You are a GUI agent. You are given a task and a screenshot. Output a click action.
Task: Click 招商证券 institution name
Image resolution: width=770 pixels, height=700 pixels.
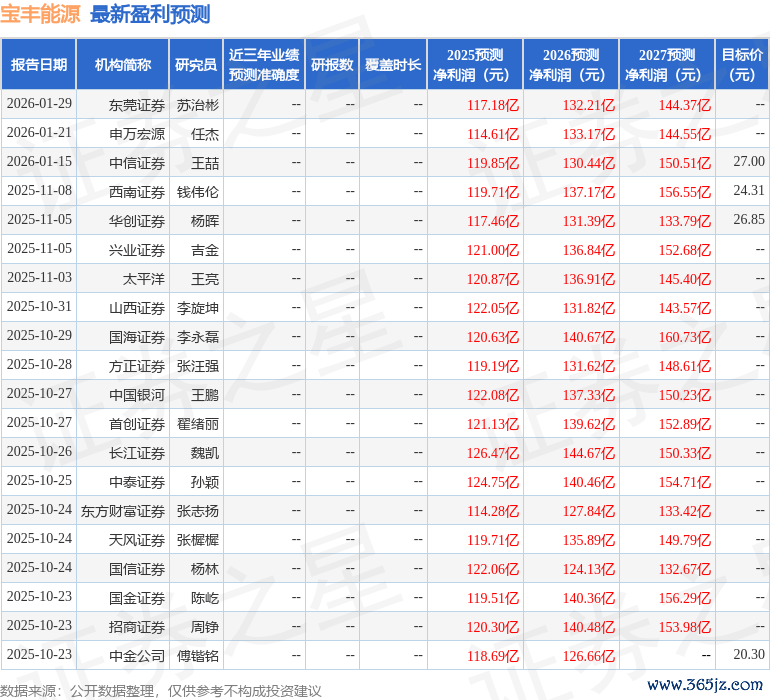[137, 627]
